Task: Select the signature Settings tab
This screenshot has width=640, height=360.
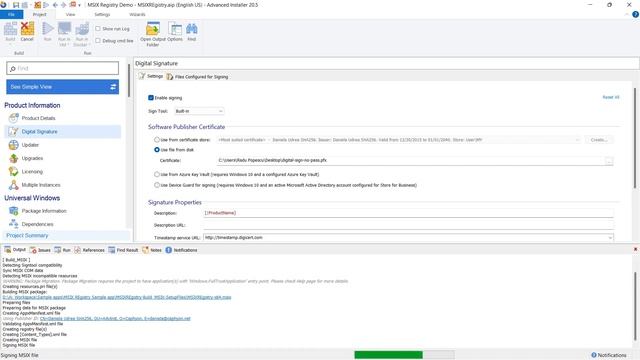Action: (151, 76)
